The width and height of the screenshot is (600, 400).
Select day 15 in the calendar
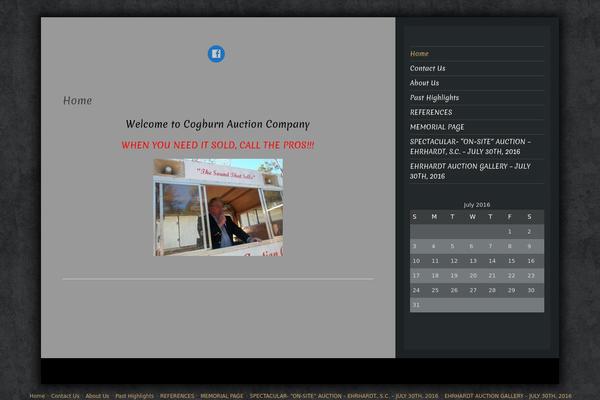(x=512, y=261)
